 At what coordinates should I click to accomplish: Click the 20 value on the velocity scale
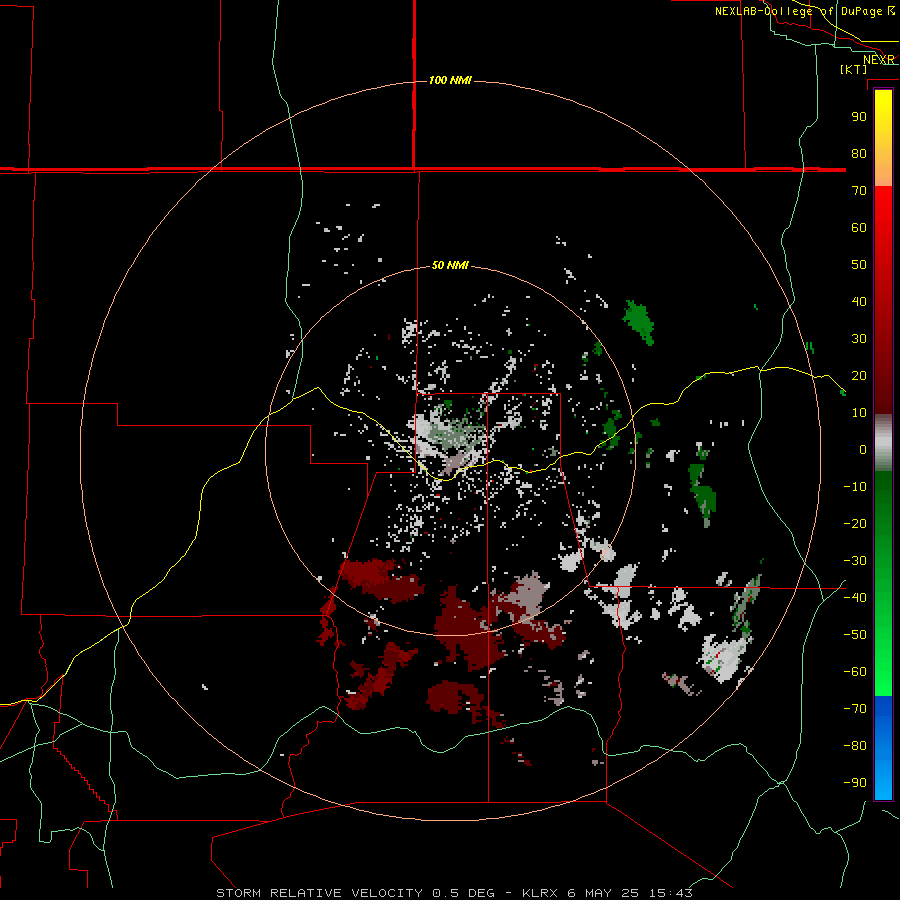[859, 375]
